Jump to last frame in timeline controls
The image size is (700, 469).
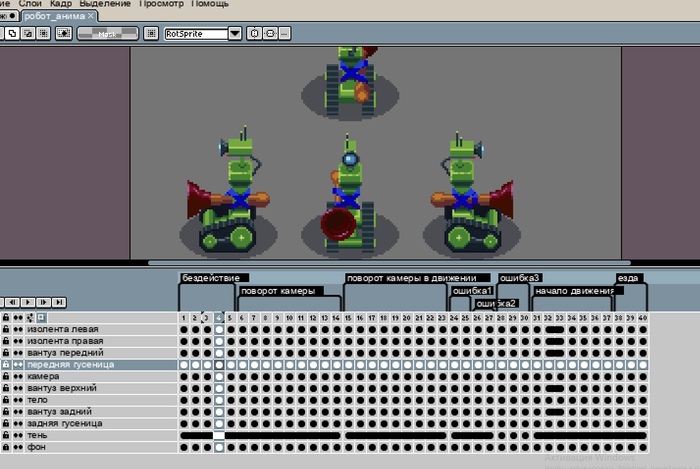point(59,302)
